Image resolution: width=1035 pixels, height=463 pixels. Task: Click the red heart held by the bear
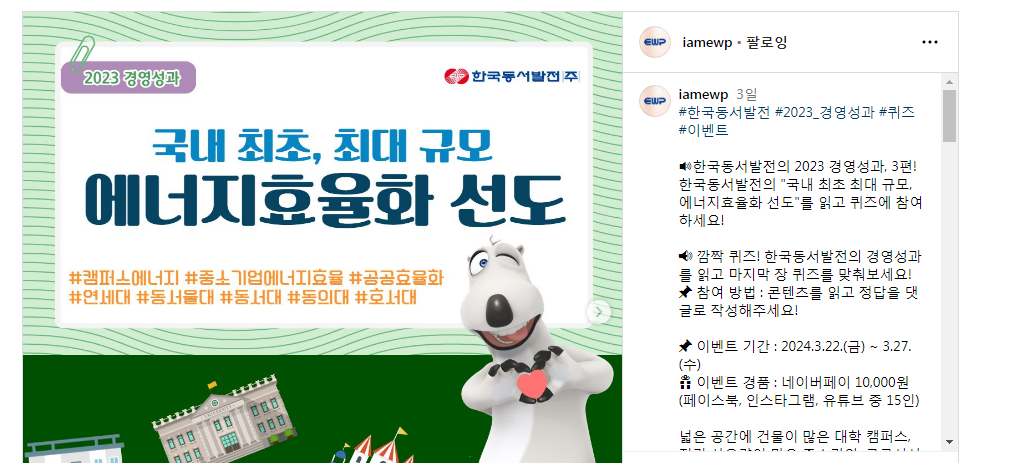coord(532,384)
